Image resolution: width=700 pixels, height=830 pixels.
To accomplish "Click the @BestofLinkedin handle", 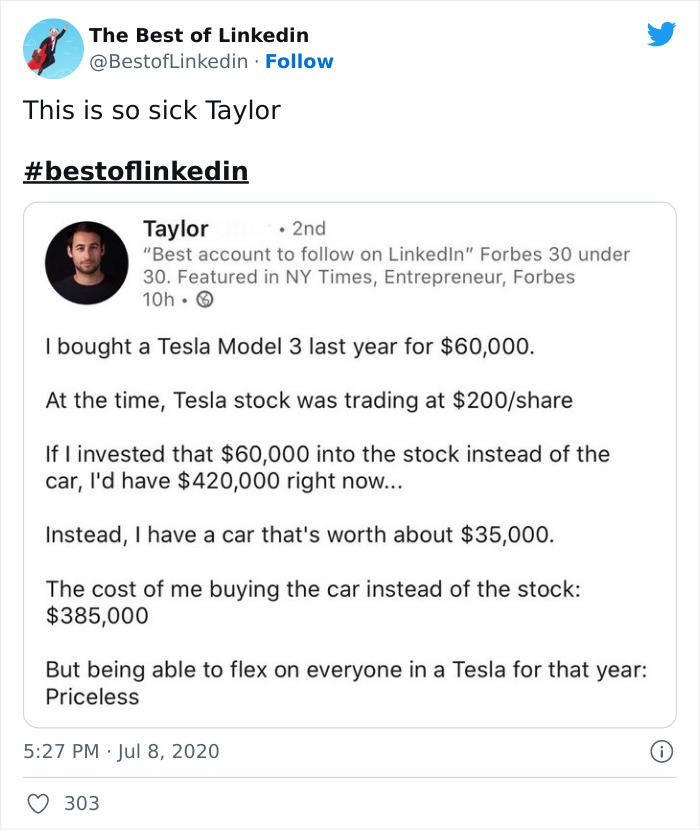I will coord(168,61).
